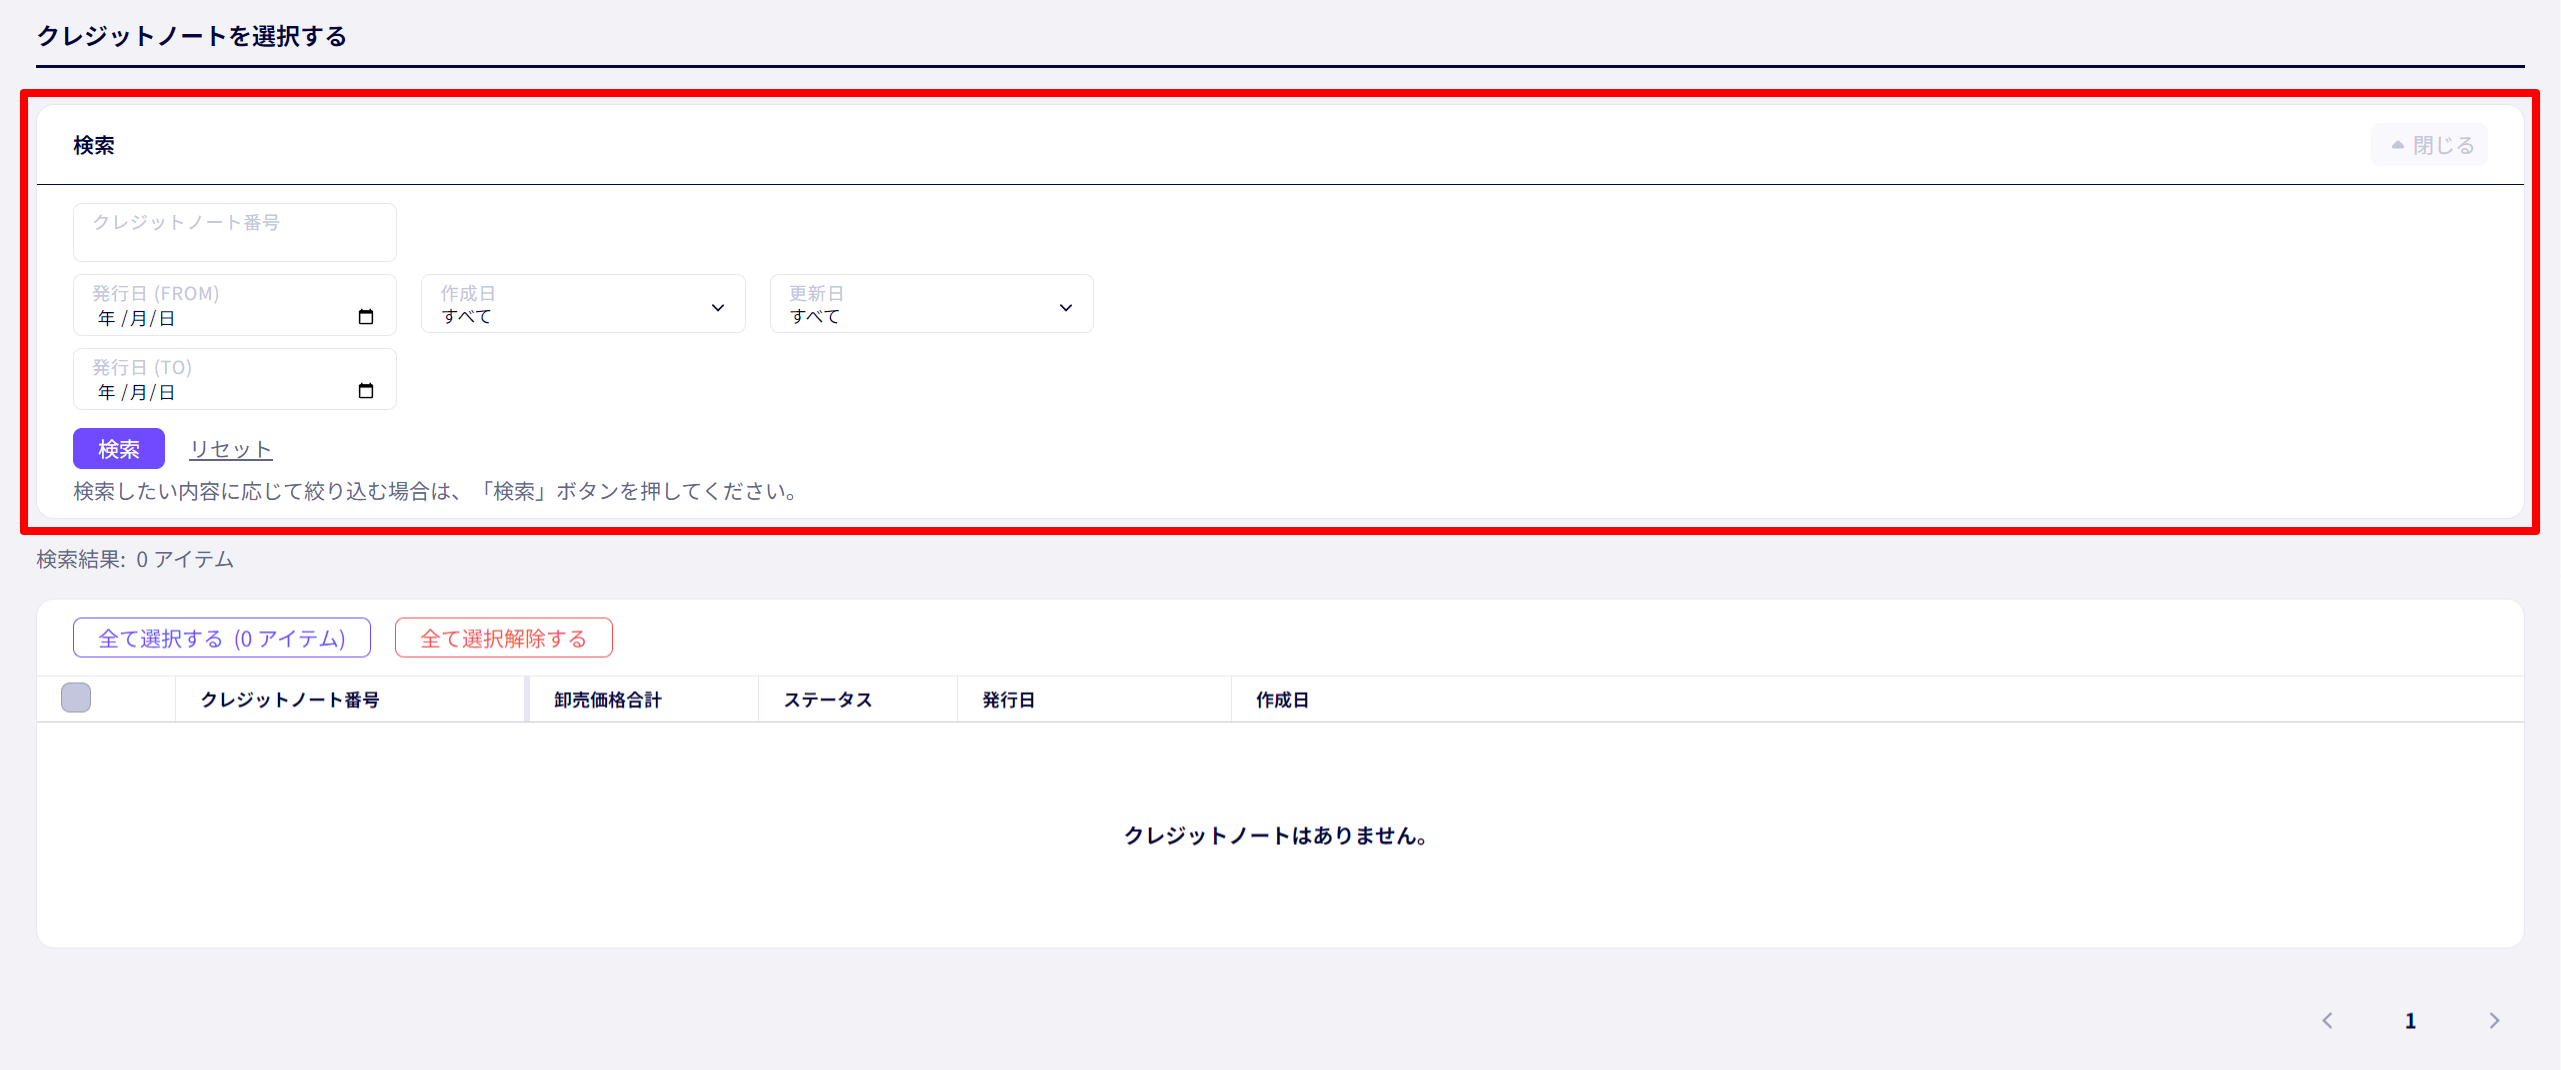Image resolution: width=2561 pixels, height=1070 pixels.
Task: Toggle the select-all checkbox in table header
Action: 76,697
